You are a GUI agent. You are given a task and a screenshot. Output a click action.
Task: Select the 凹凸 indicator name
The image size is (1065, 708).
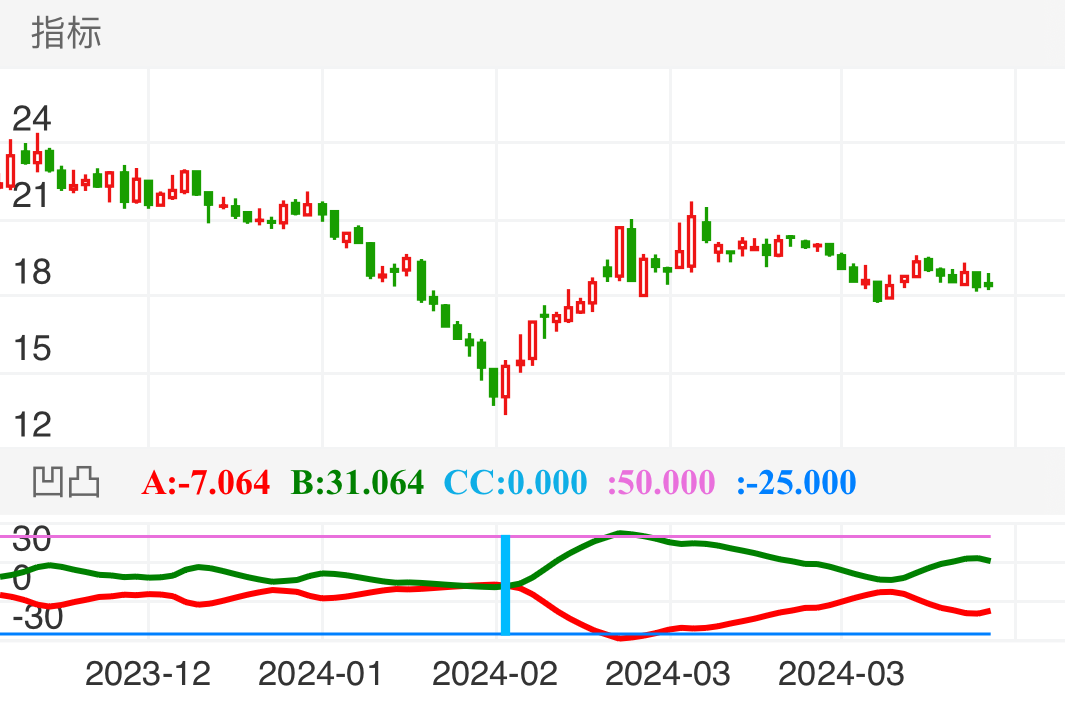66,482
